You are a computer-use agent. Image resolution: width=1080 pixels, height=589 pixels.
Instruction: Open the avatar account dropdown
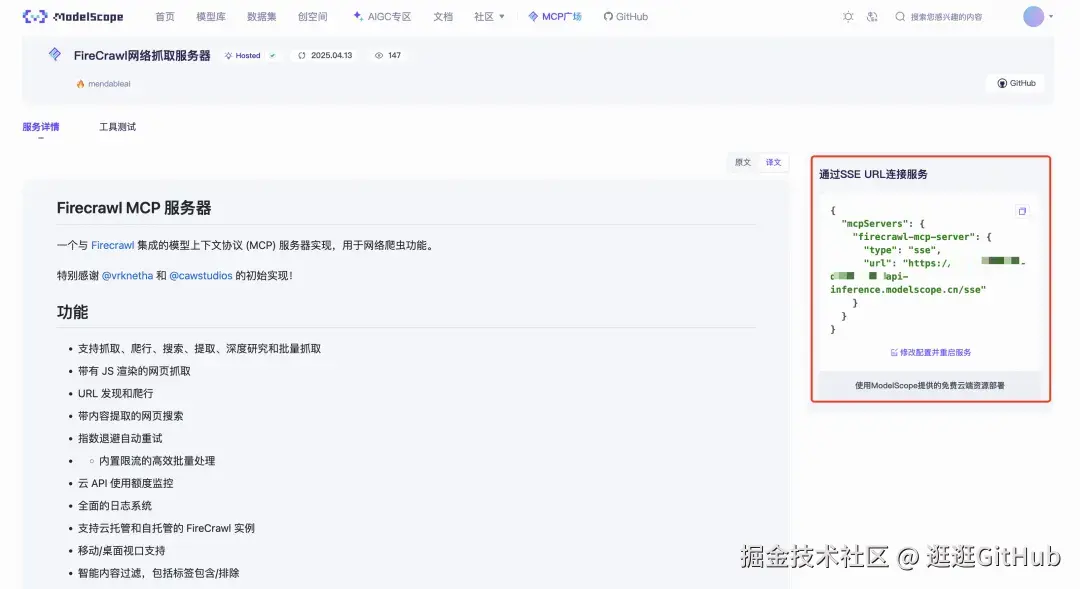(x=1033, y=16)
